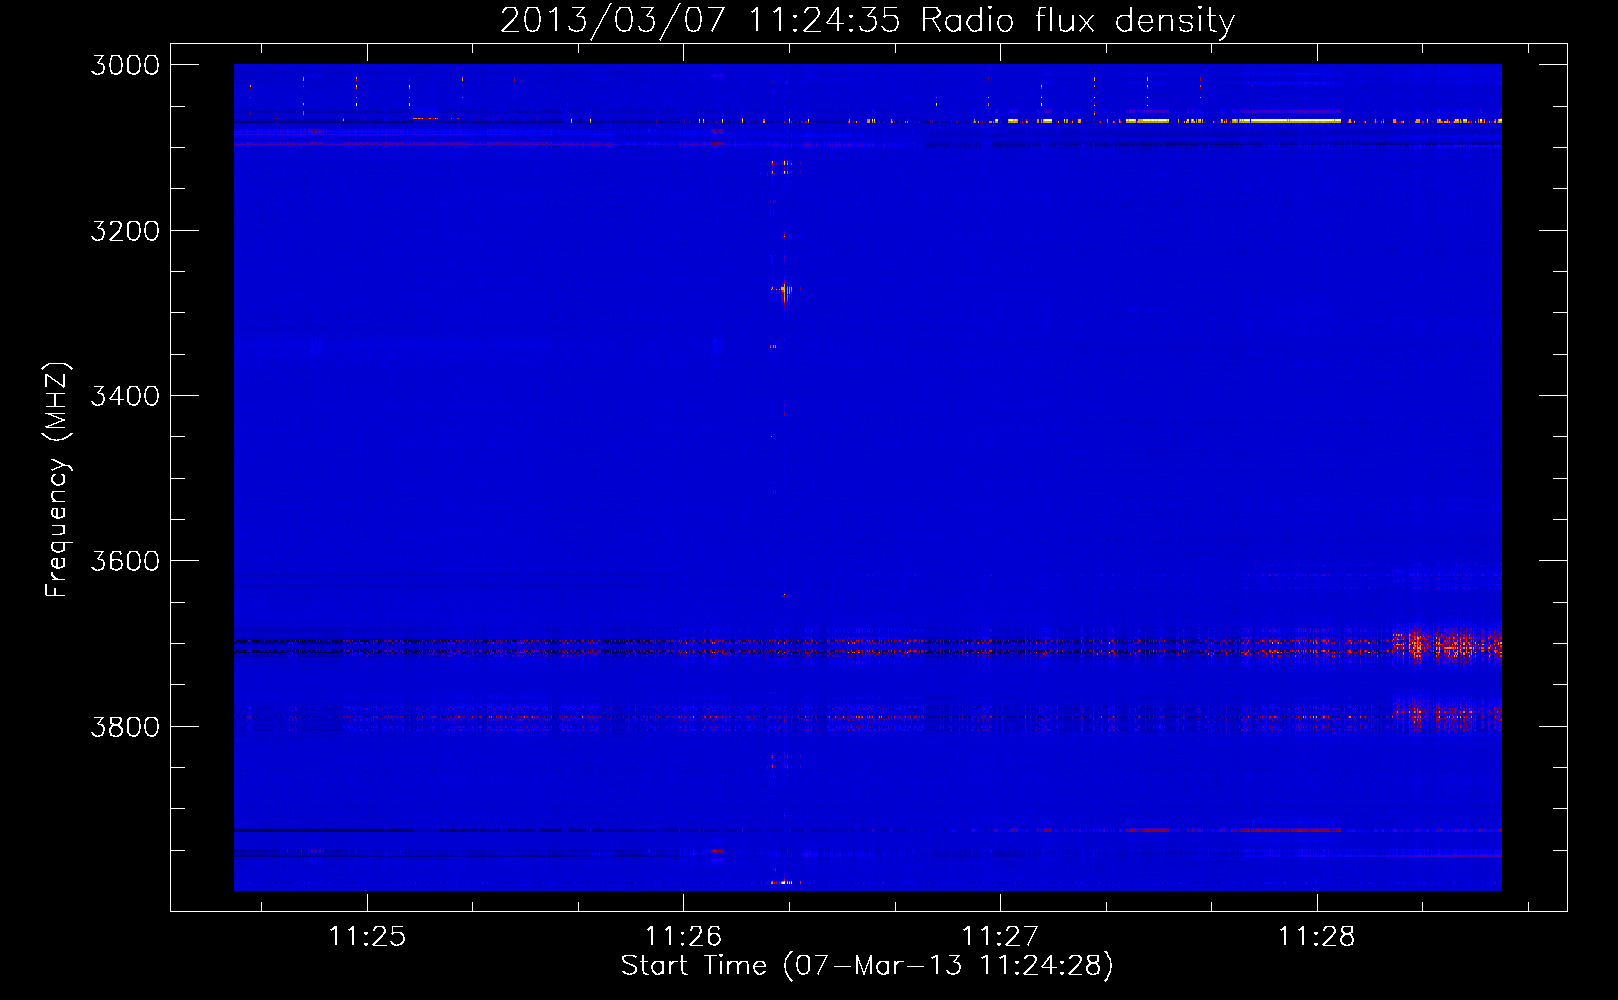Click the 11:26 time tick label

click(x=683, y=936)
